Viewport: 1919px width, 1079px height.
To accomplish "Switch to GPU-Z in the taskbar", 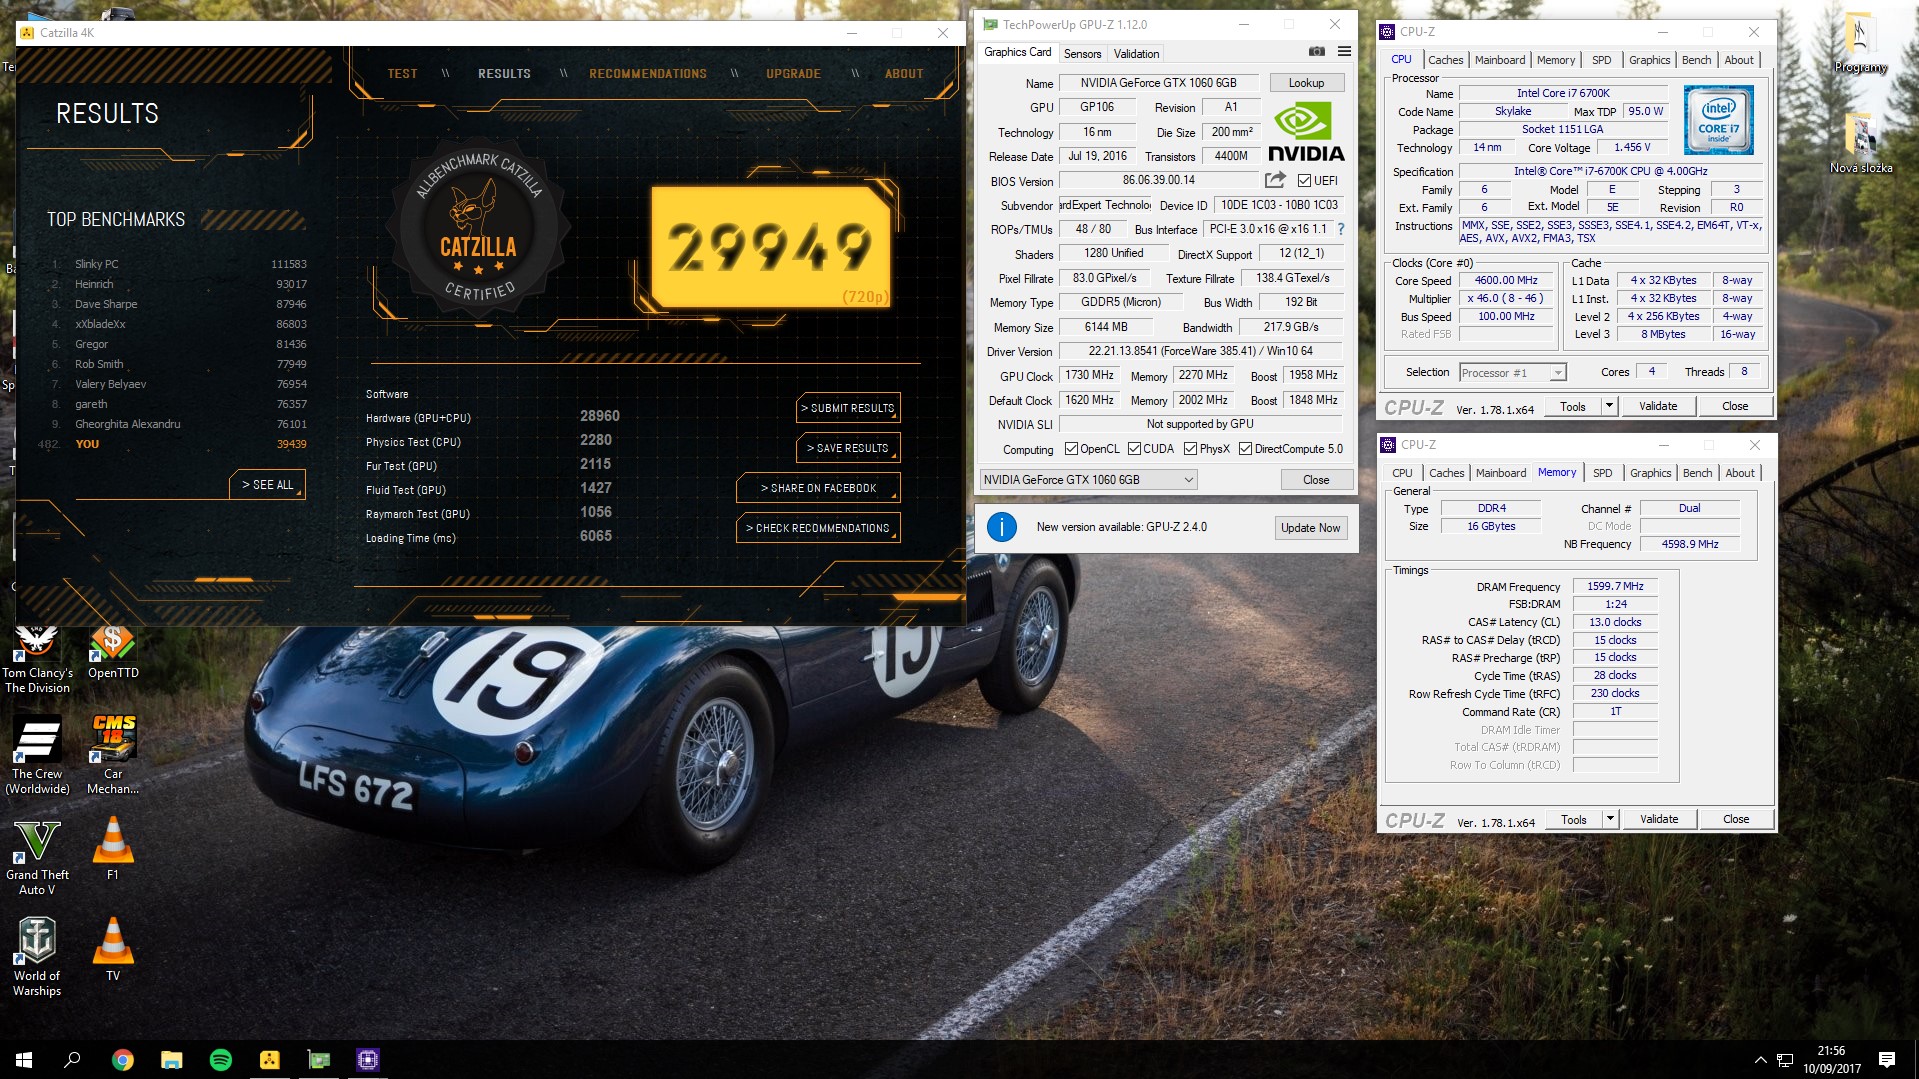I will click(318, 1060).
